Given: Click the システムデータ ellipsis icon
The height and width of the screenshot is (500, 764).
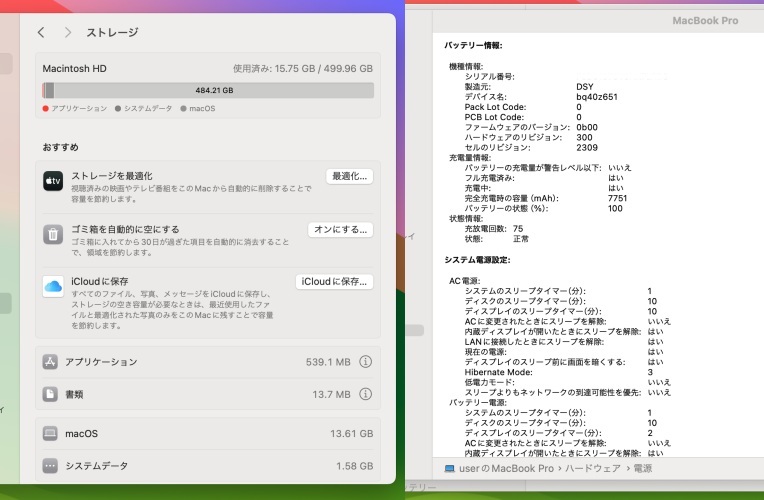Looking at the screenshot, I should tap(50, 465).
